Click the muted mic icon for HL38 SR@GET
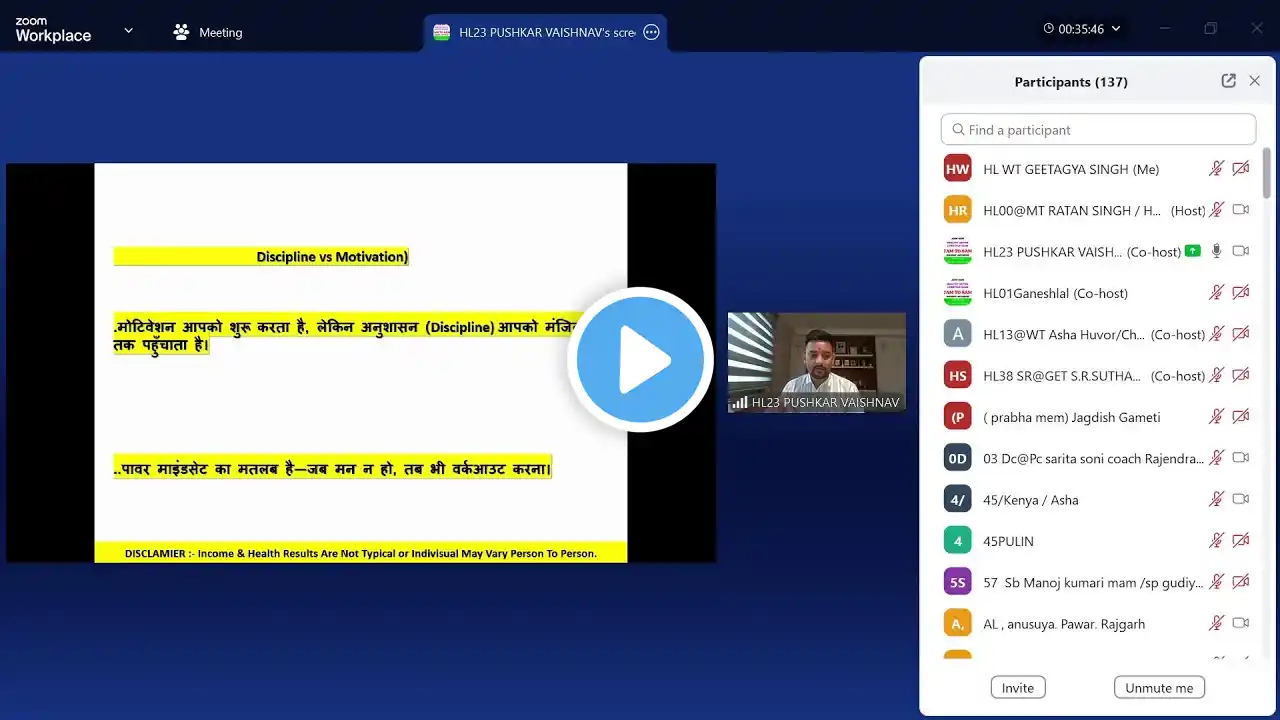 (x=1216, y=375)
